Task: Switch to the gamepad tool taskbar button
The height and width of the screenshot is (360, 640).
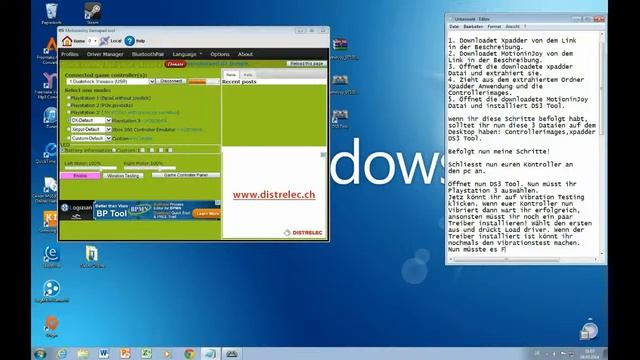Action: click(231, 353)
